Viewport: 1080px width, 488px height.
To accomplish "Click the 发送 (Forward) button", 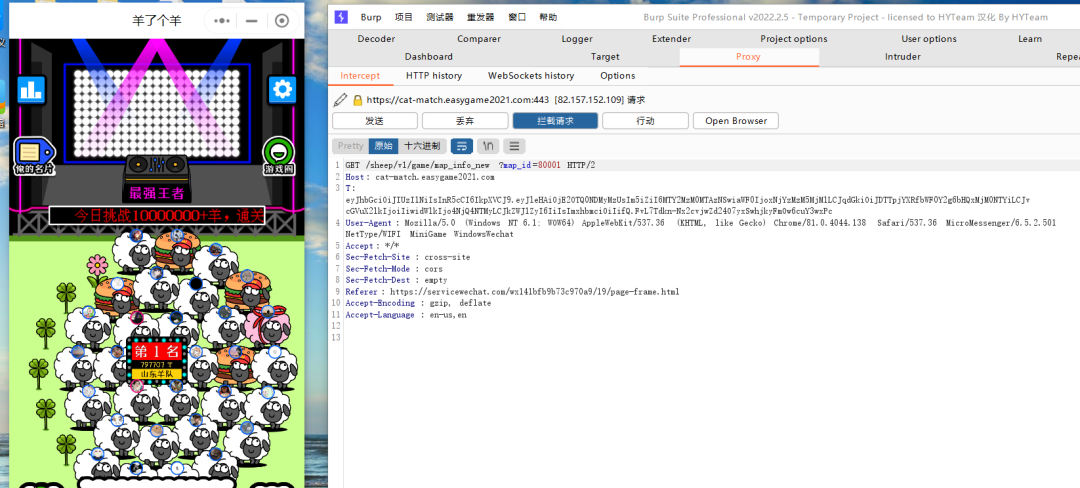I will pos(375,120).
